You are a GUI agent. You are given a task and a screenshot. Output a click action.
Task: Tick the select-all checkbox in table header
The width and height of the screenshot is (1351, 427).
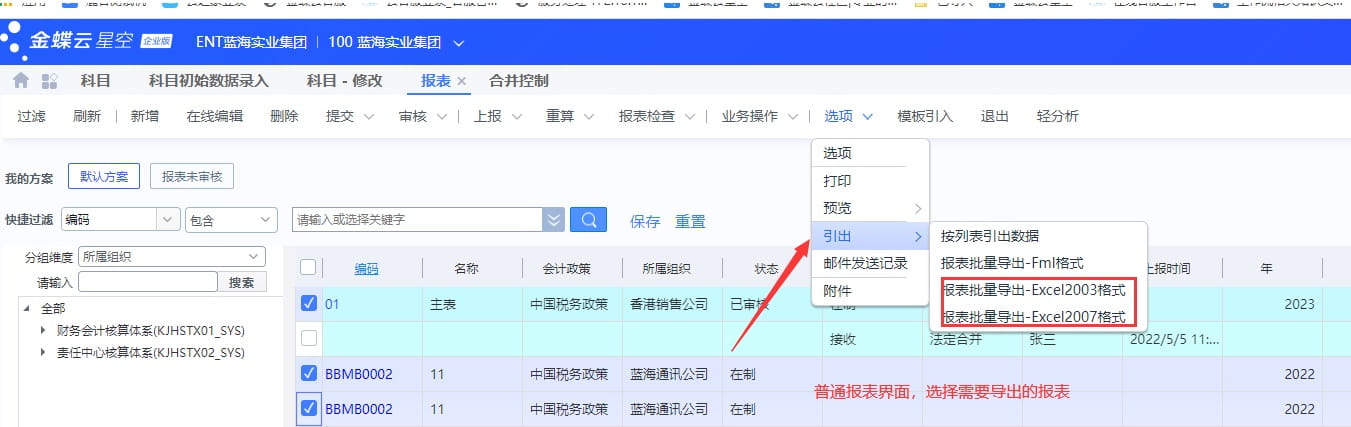(309, 267)
